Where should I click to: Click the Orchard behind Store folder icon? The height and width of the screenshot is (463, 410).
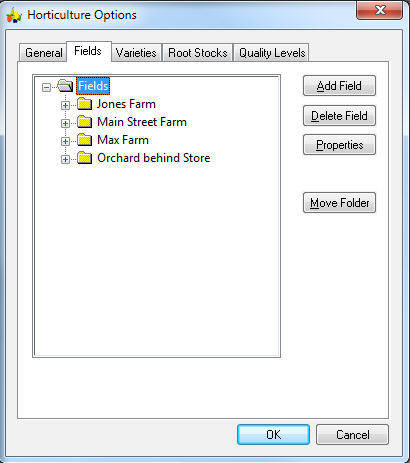(85, 158)
